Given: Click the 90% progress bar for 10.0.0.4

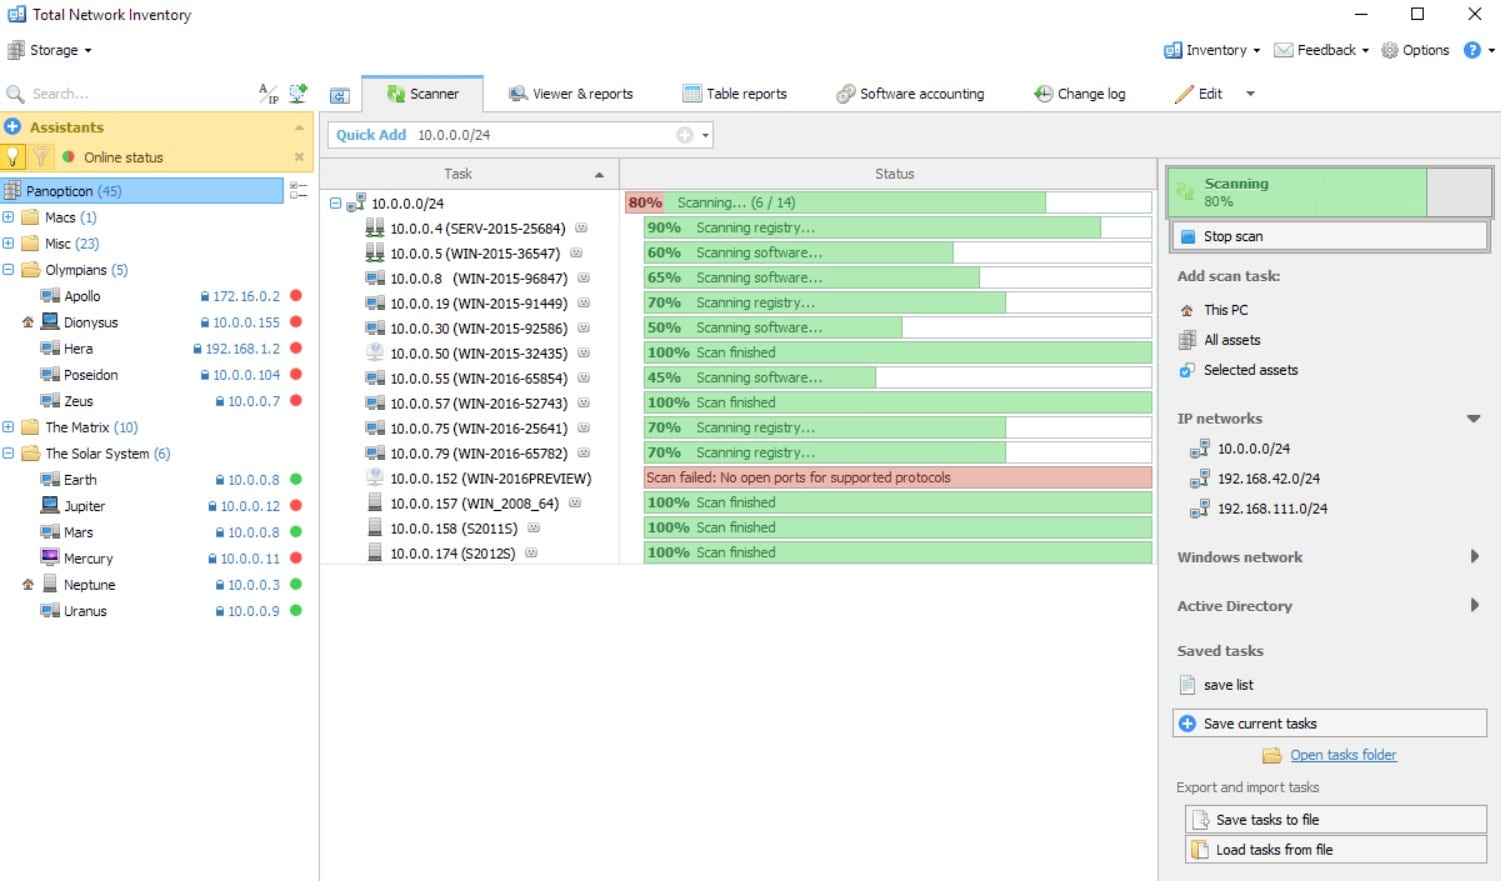Looking at the screenshot, I should 898,228.
